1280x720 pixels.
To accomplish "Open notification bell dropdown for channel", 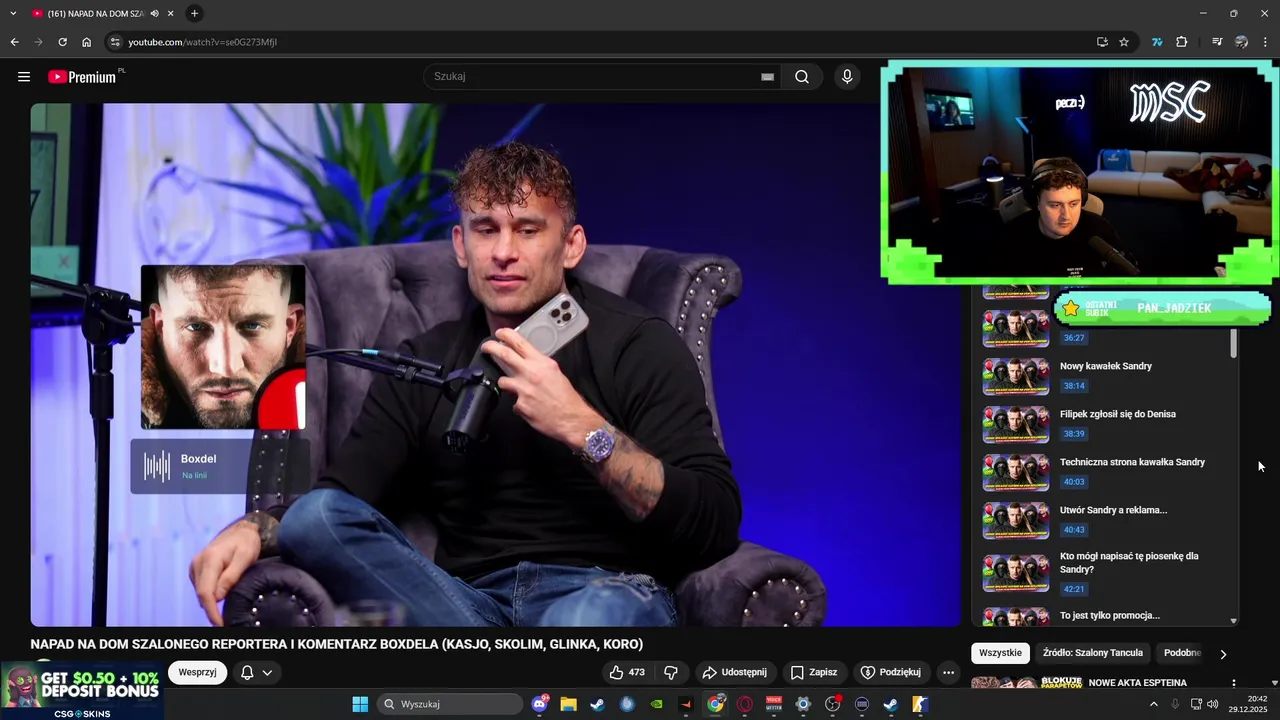I will pyautogui.click(x=256, y=672).
